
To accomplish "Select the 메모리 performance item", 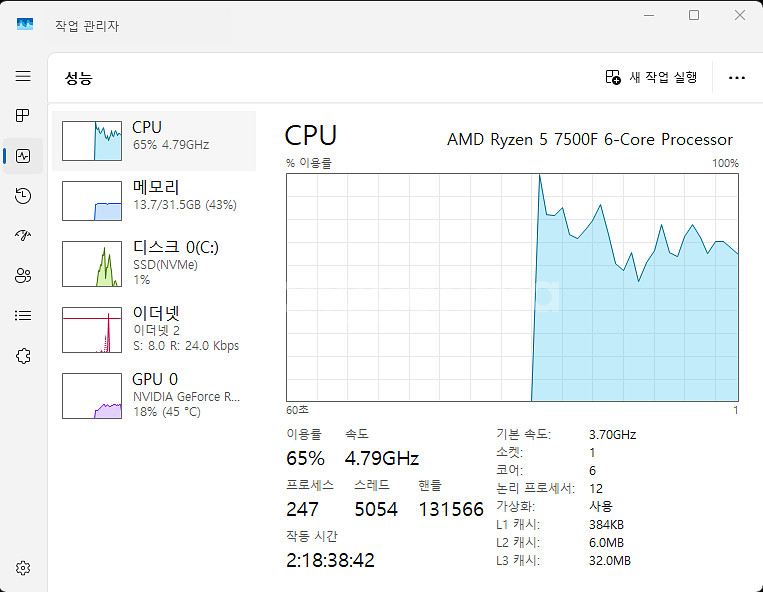I will (154, 200).
